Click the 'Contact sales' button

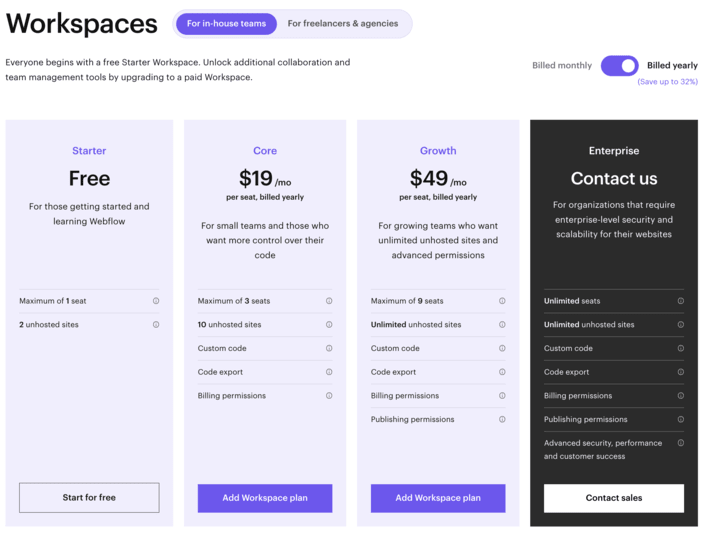pos(614,498)
